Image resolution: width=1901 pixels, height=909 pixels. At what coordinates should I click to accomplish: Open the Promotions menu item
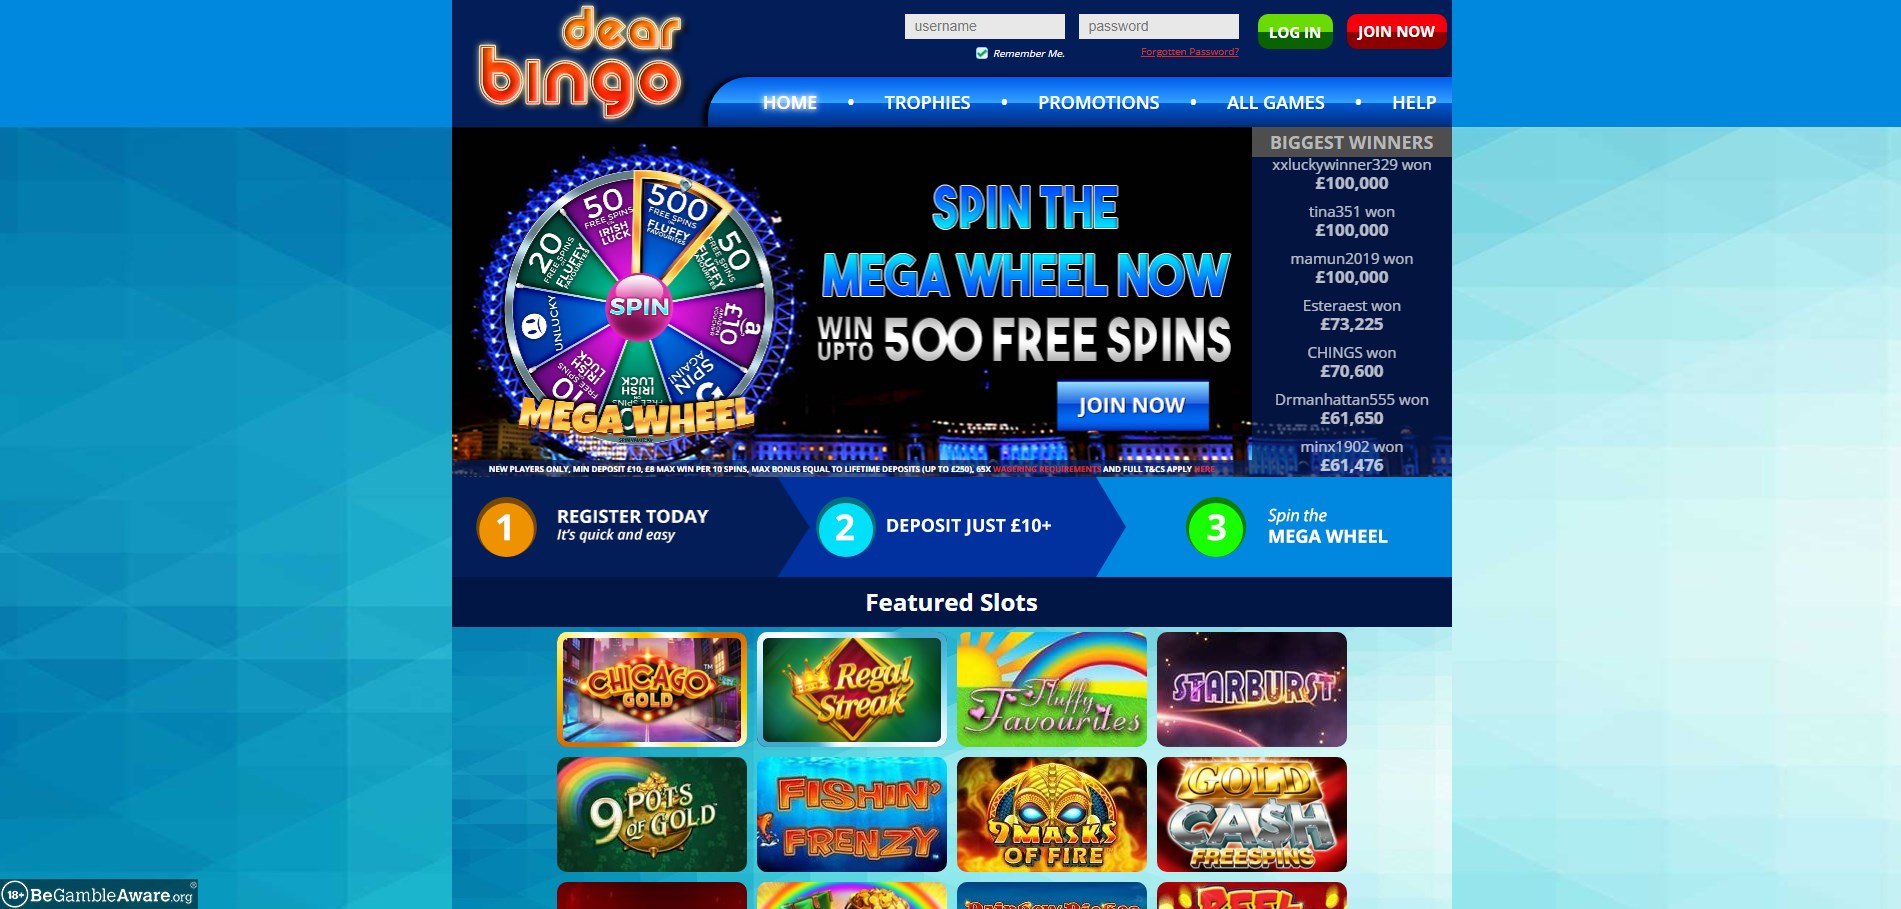pos(1098,102)
